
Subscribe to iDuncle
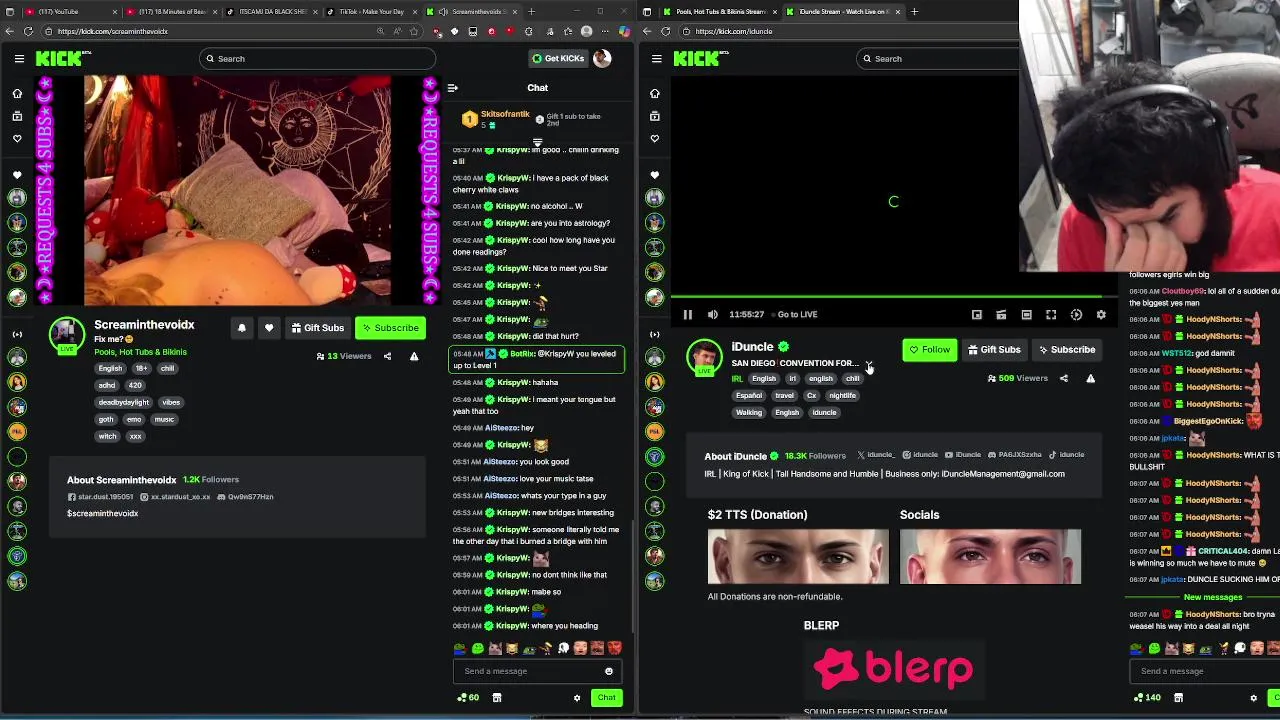tap(1067, 350)
